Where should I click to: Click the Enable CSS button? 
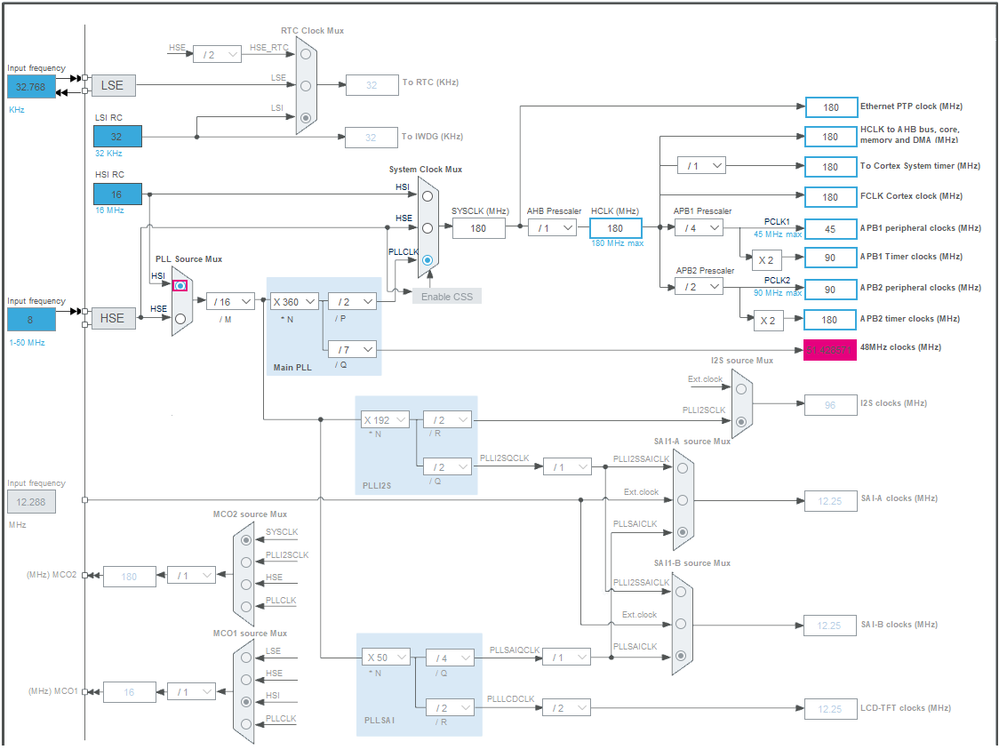pyautogui.click(x=447, y=296)
